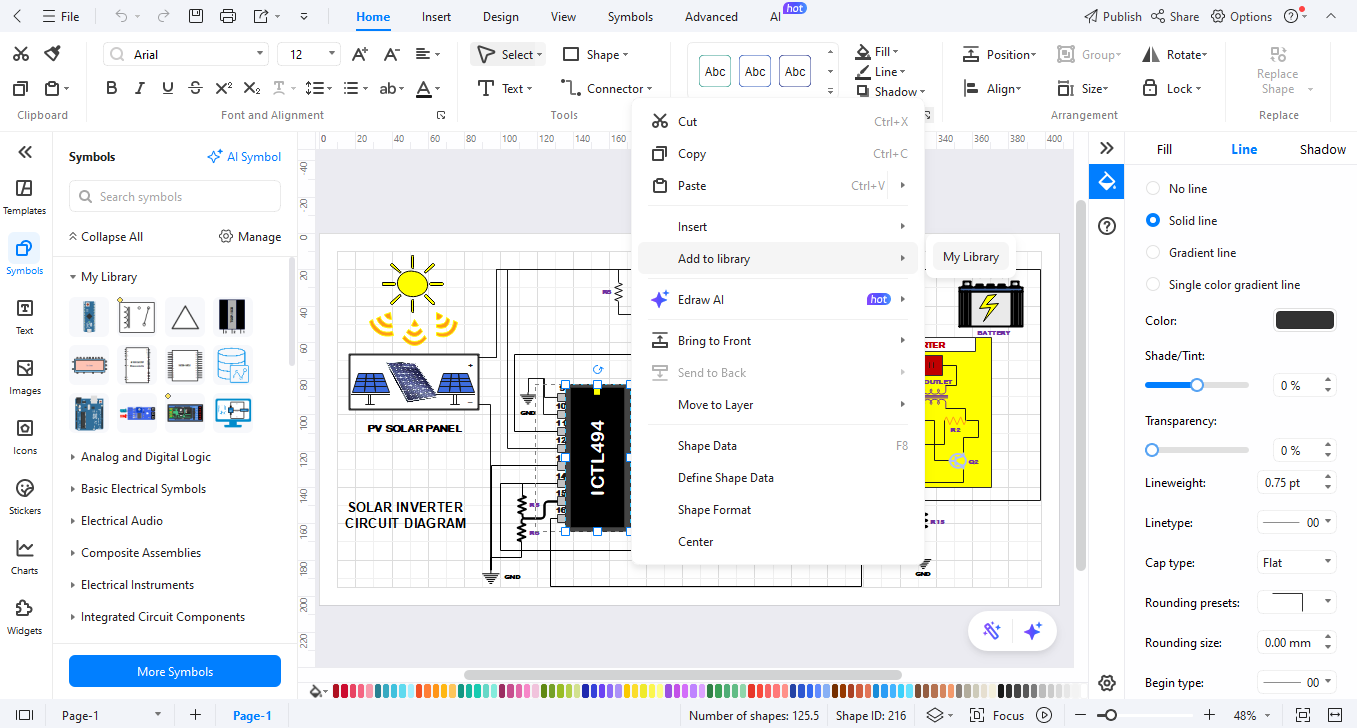
Task: Toggle Underline formatting
Action: [168, 88]
